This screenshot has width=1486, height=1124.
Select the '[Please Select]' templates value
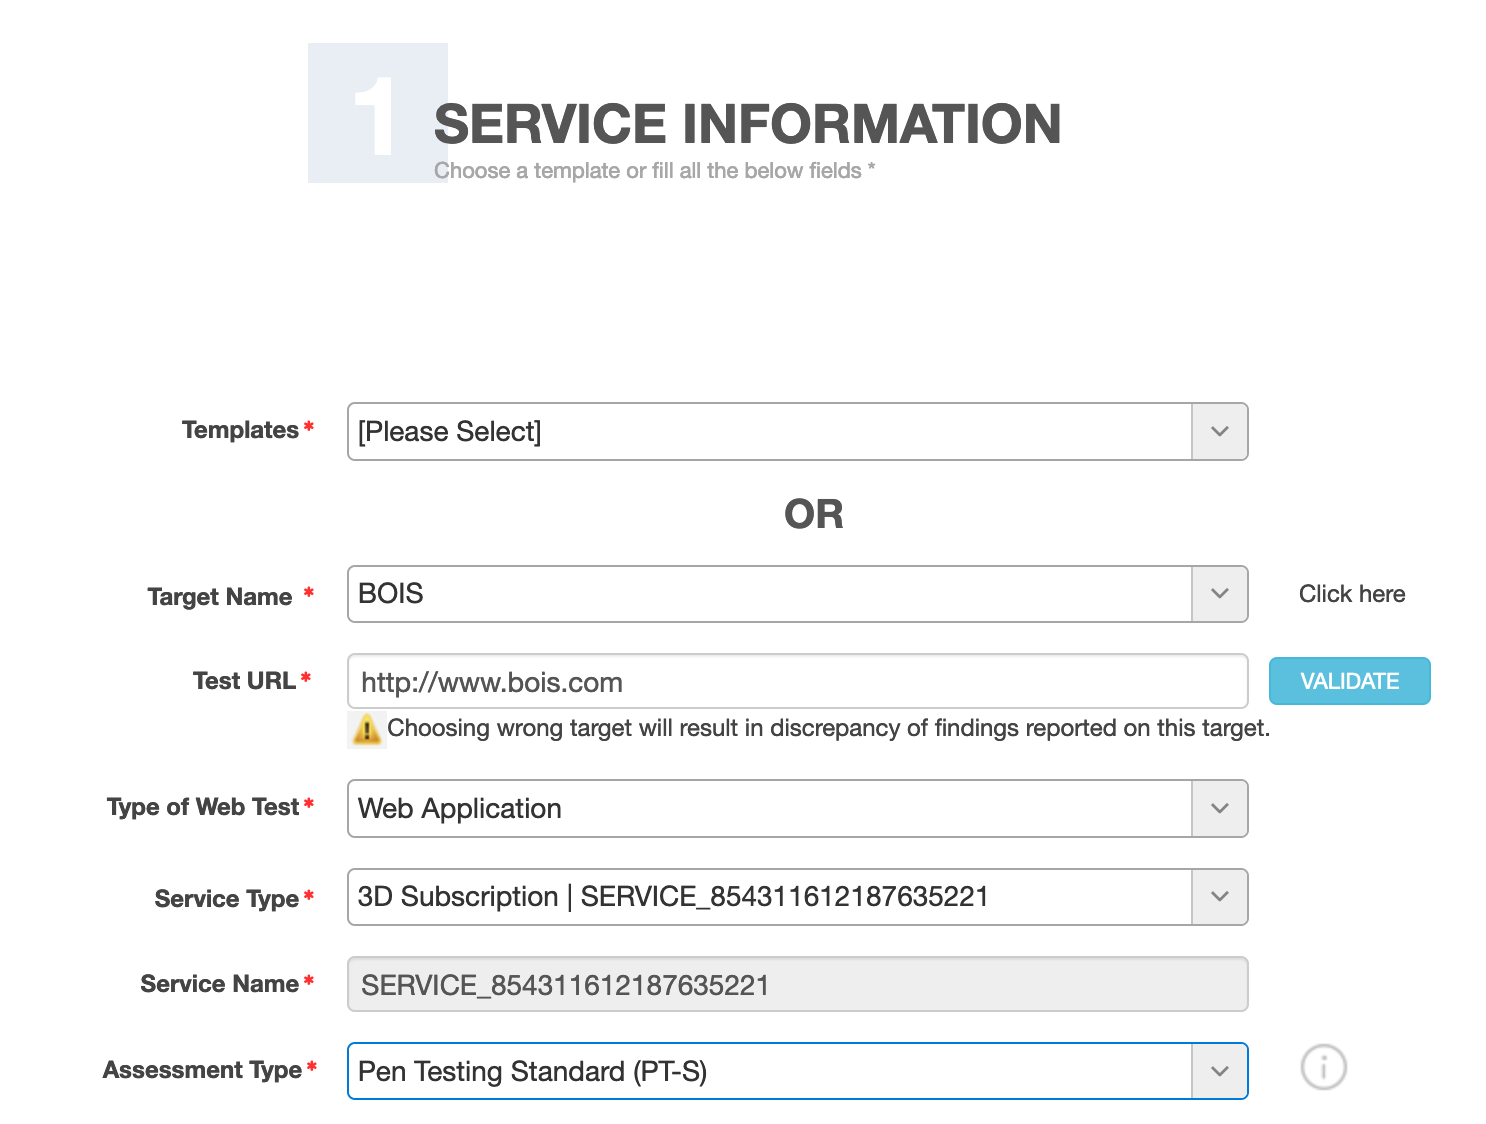click(450, 432)
